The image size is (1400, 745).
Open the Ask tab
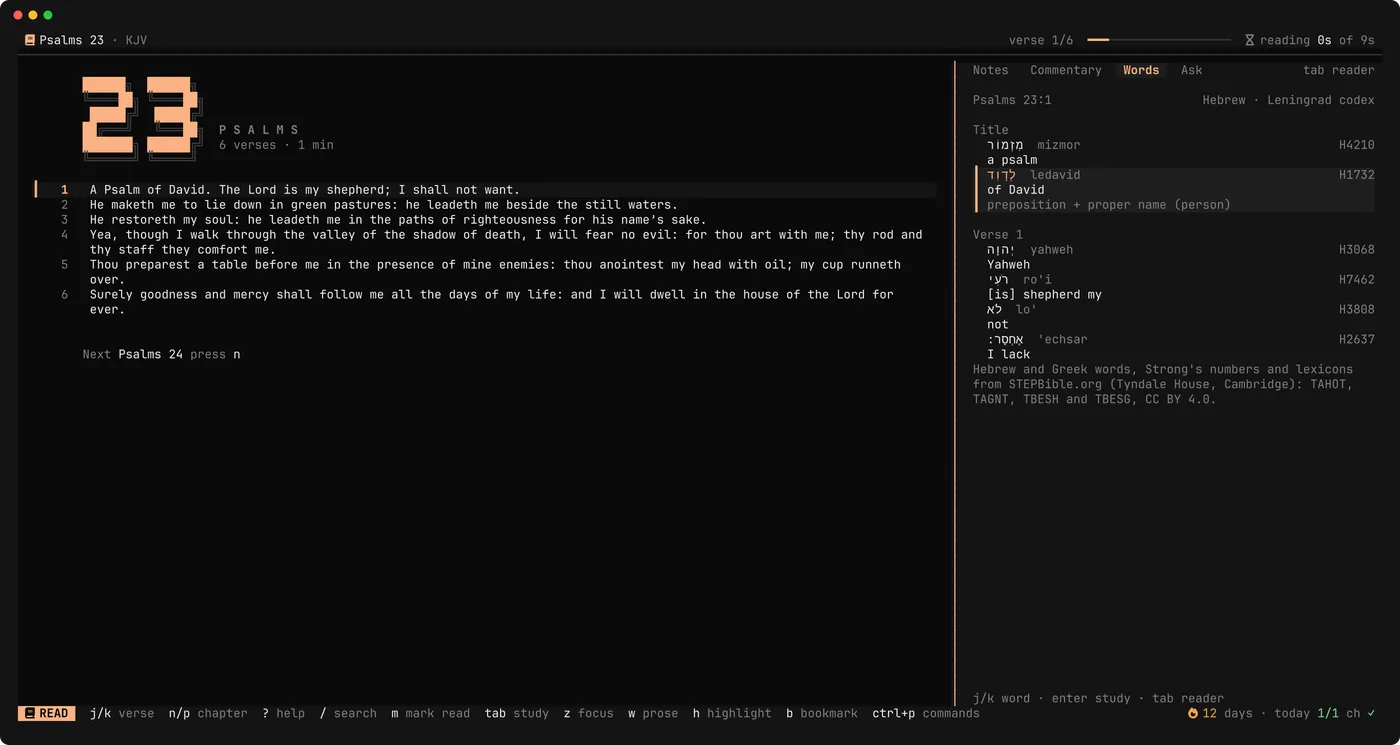[1191, 70]
